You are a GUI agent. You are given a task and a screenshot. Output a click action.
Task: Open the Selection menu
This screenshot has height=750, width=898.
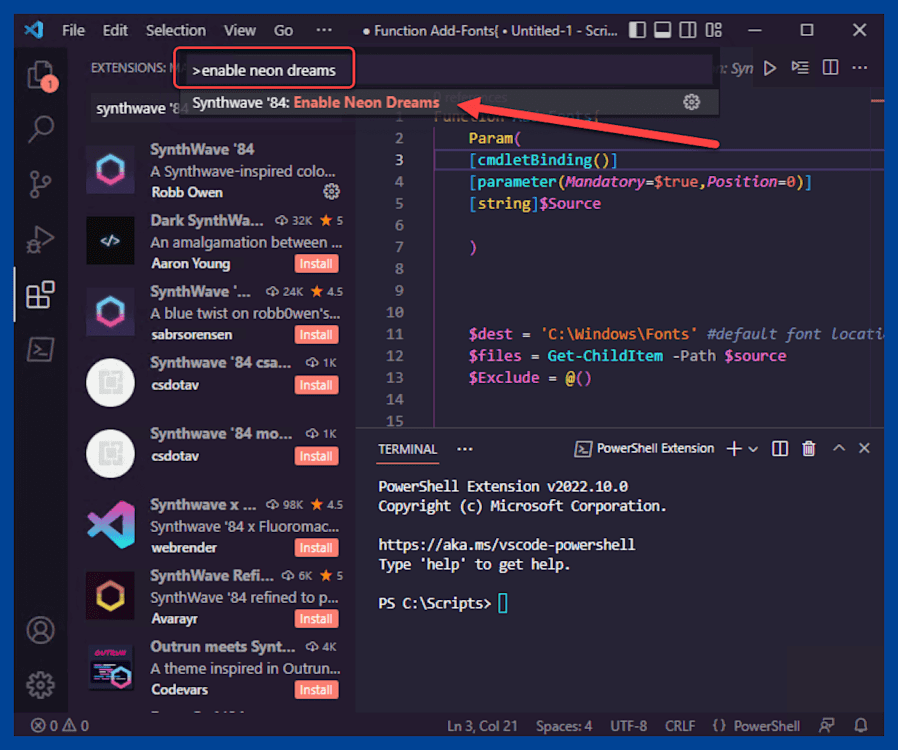[175, 30]
